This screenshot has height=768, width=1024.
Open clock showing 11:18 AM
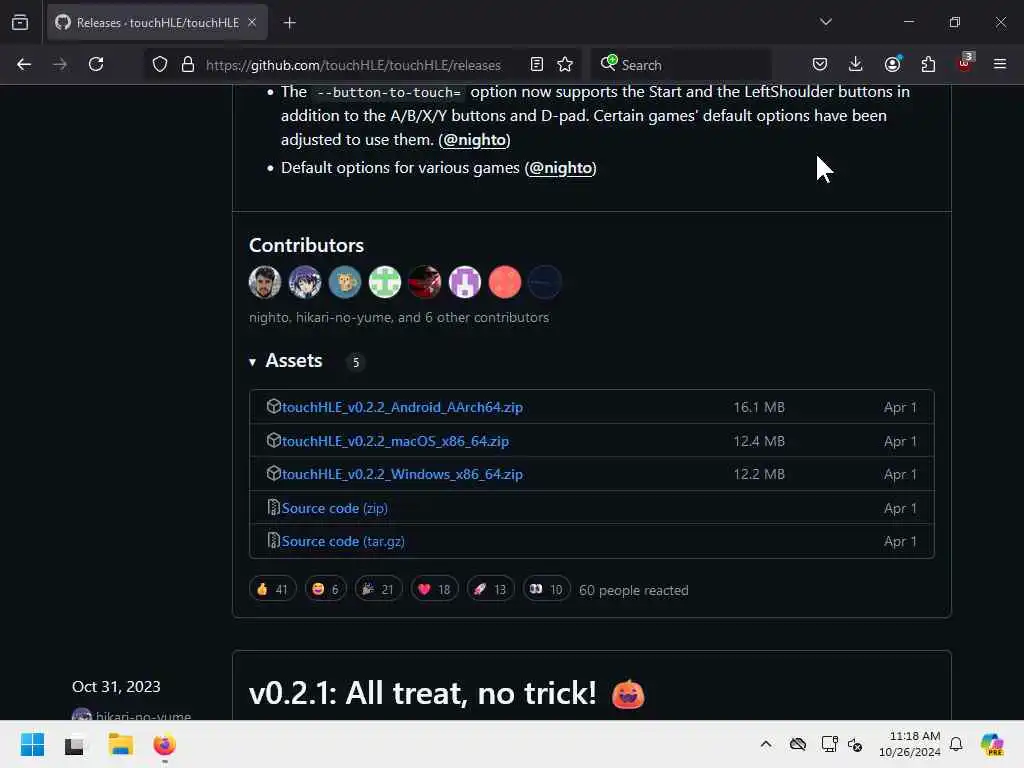910,744
